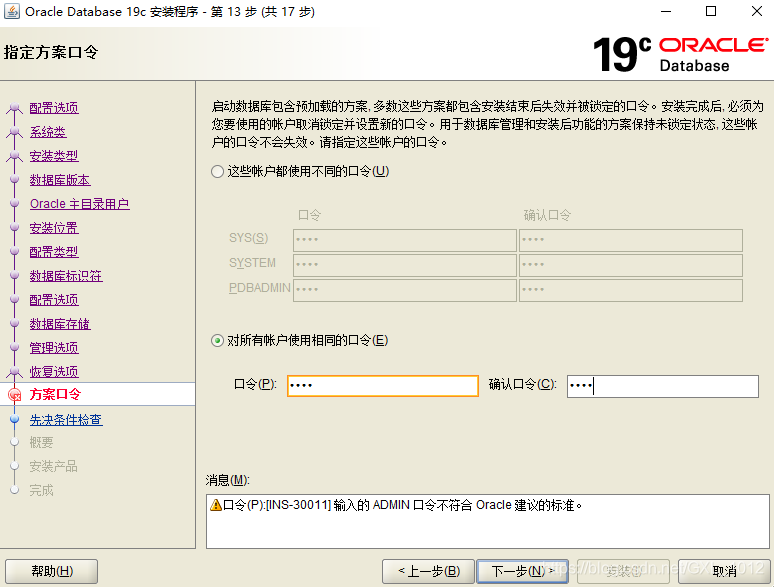Click the step bullet beside 数据库存储
This screenshot has height=587, width=774.
15,324
